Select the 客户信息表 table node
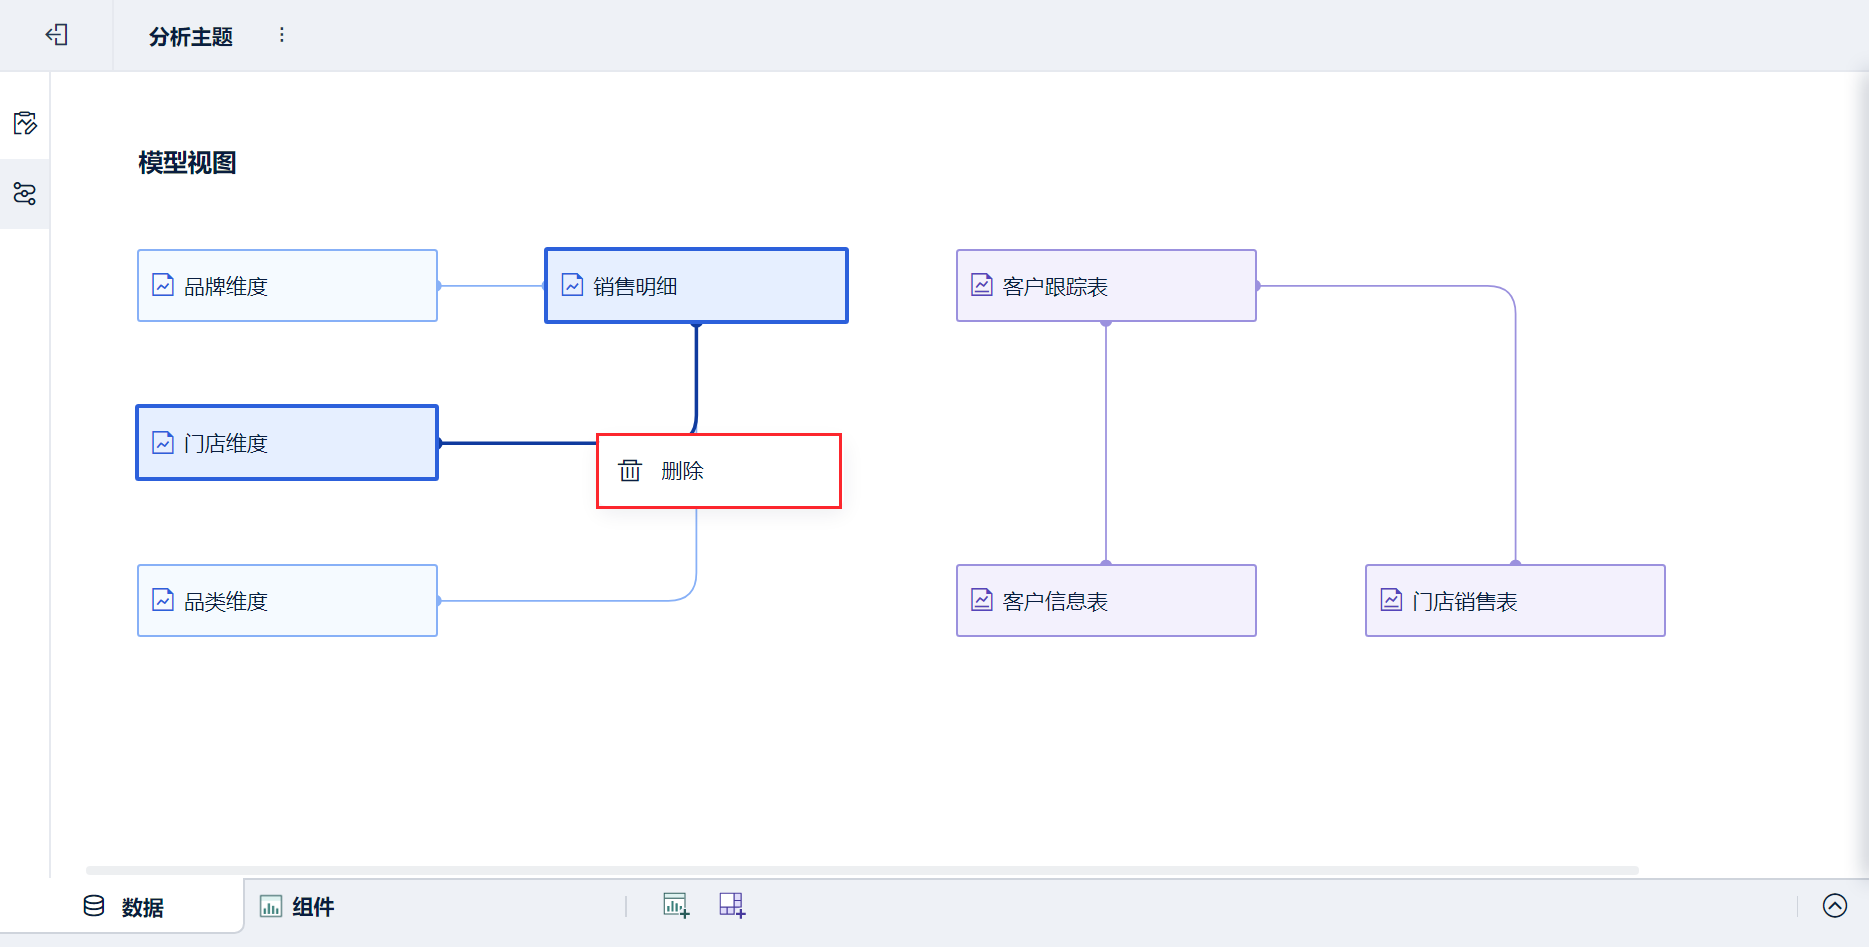1869x947 pixels. tap(1106, 601)
